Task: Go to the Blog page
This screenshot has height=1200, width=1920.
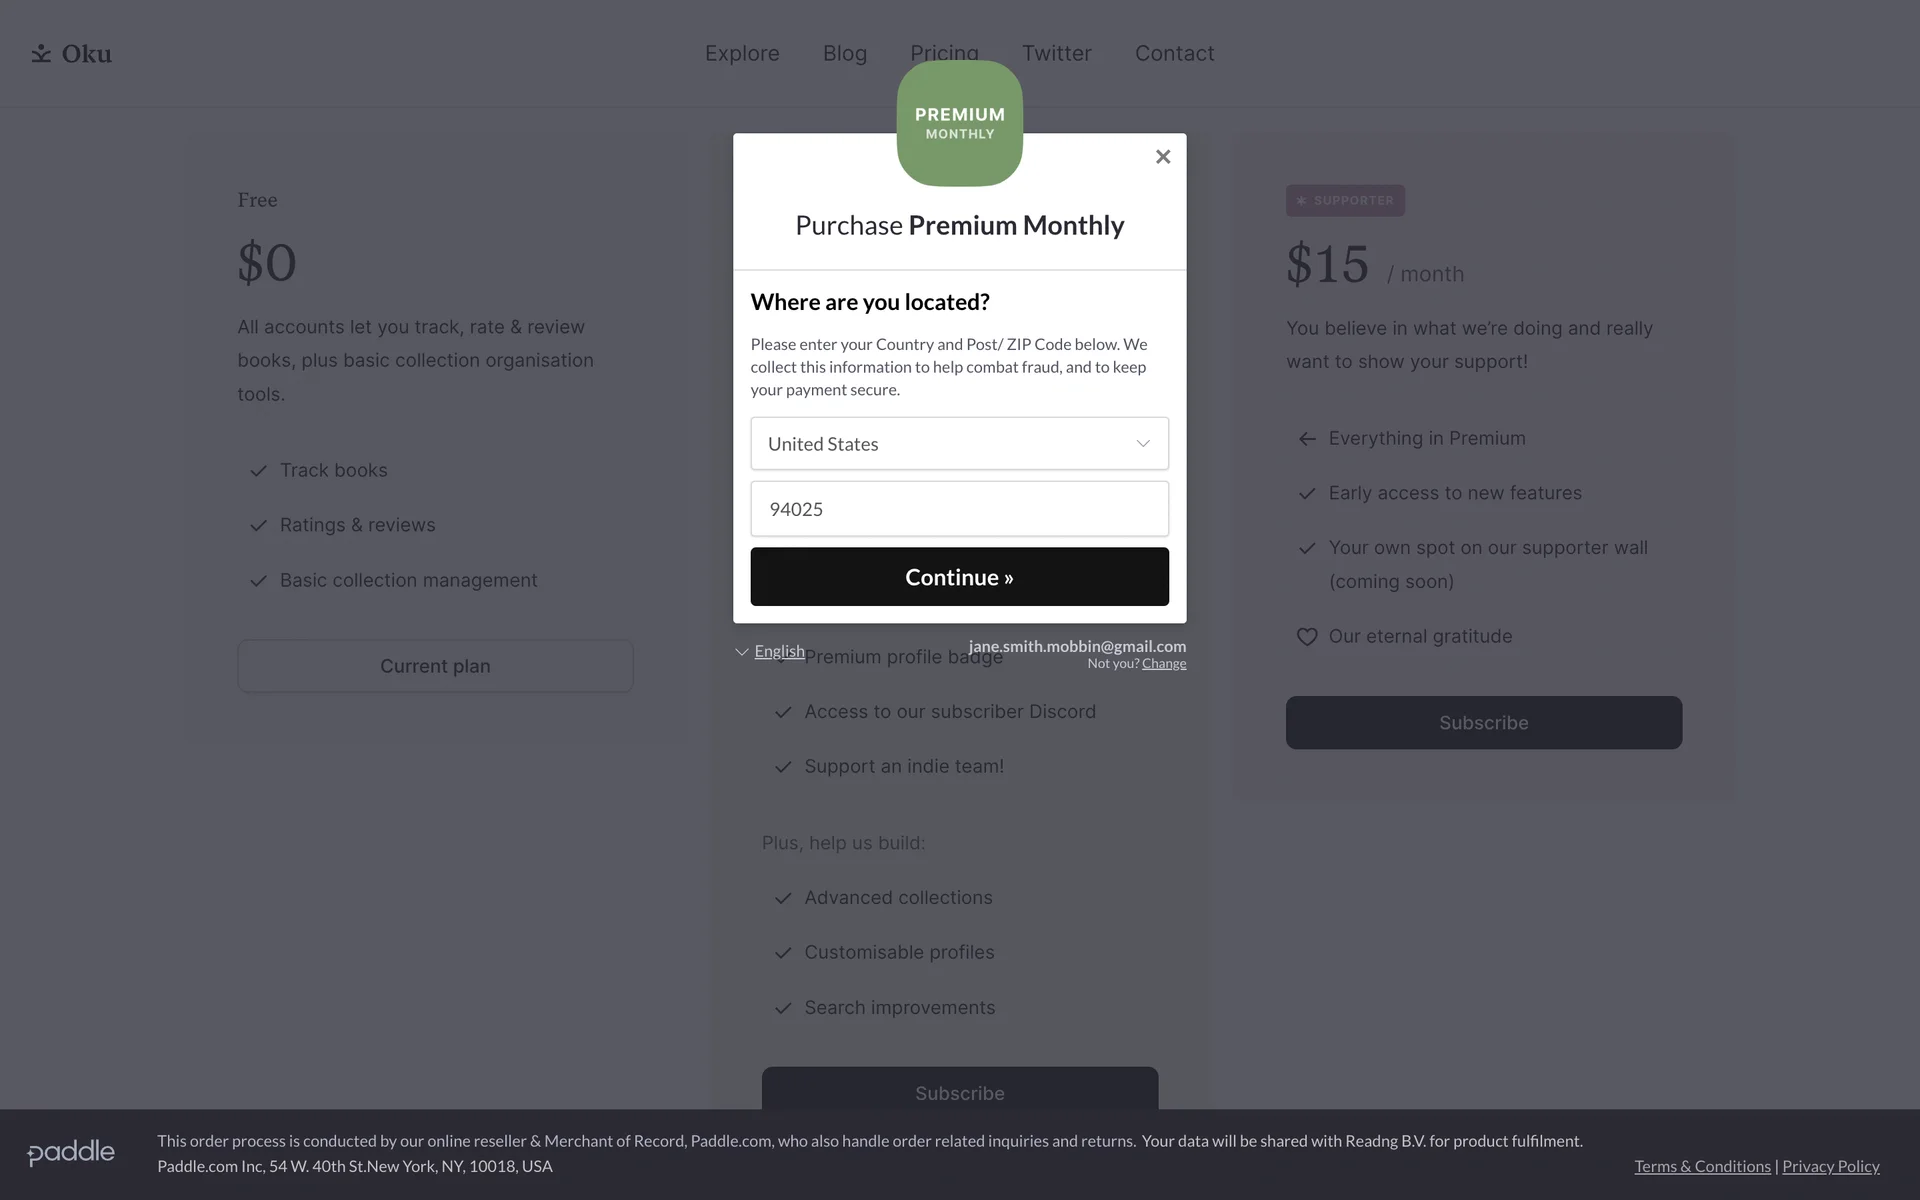Action: coord(844,53)
